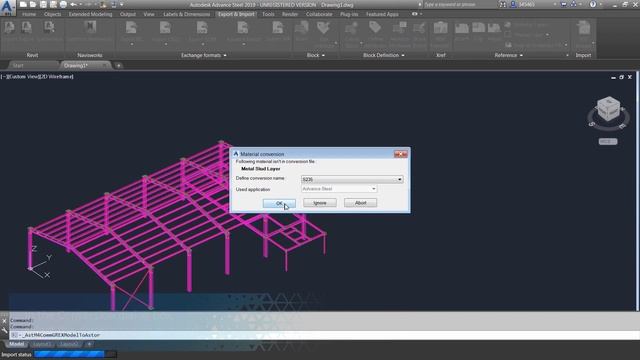Viewport: 640px width, 360px height.
Task: Click the Plot globe icon in quick access toolbar
Action: (x=63, y=4)
